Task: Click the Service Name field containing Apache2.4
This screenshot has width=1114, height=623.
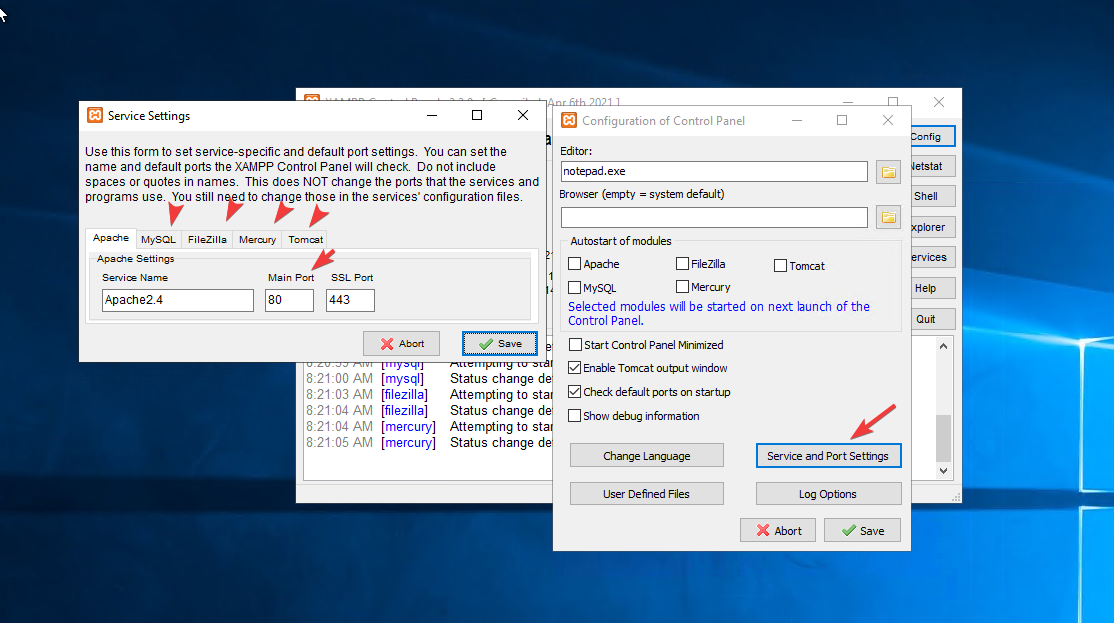Action: click(178, 300)
